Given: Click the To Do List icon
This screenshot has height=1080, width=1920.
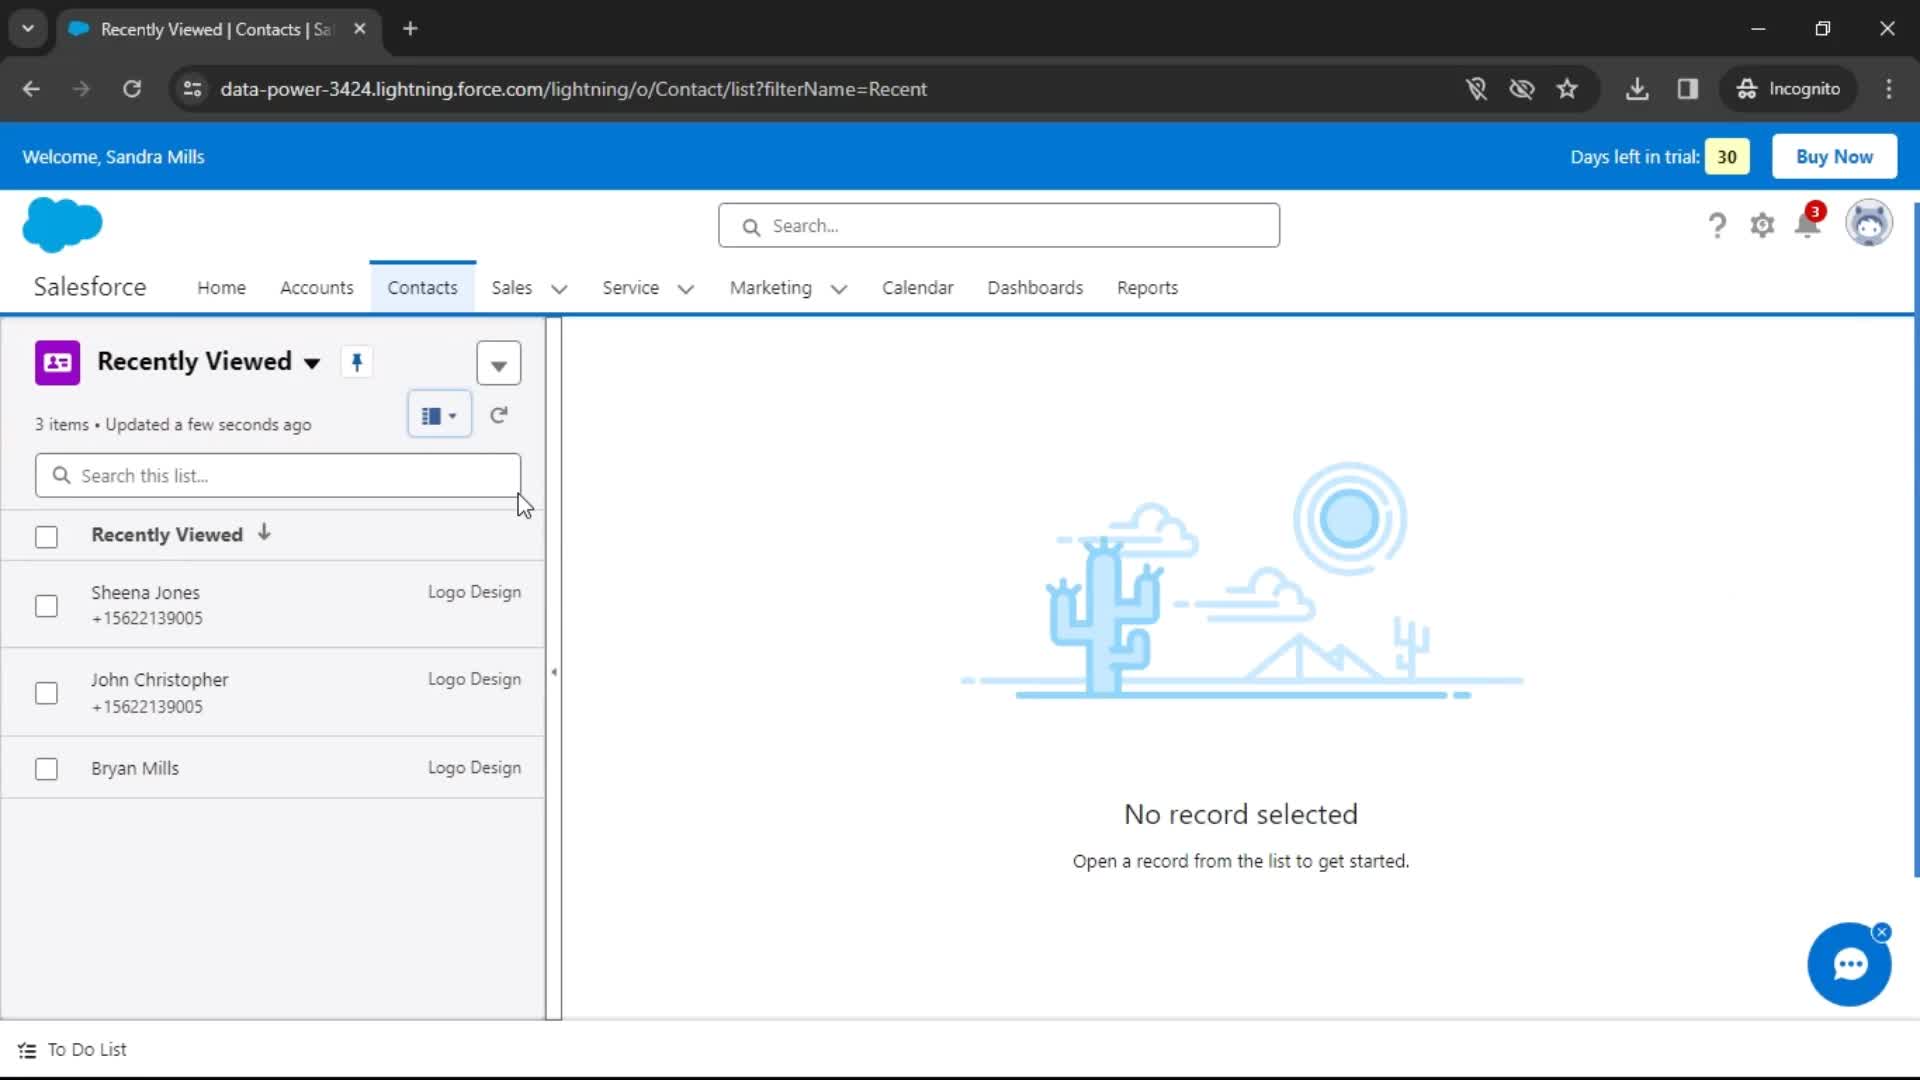Looking at the screenshot, I should [x=27, y=1050].
